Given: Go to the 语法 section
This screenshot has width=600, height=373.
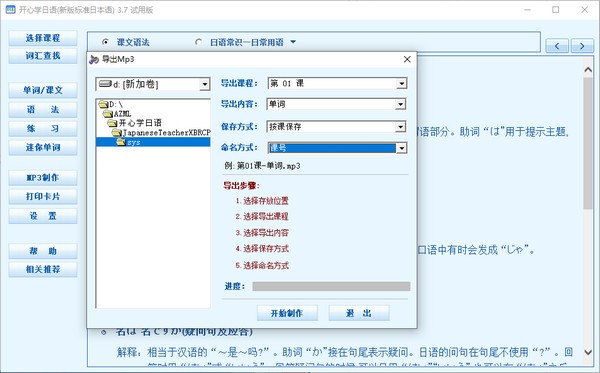Looking at the screenshot, I should [43, 110].
